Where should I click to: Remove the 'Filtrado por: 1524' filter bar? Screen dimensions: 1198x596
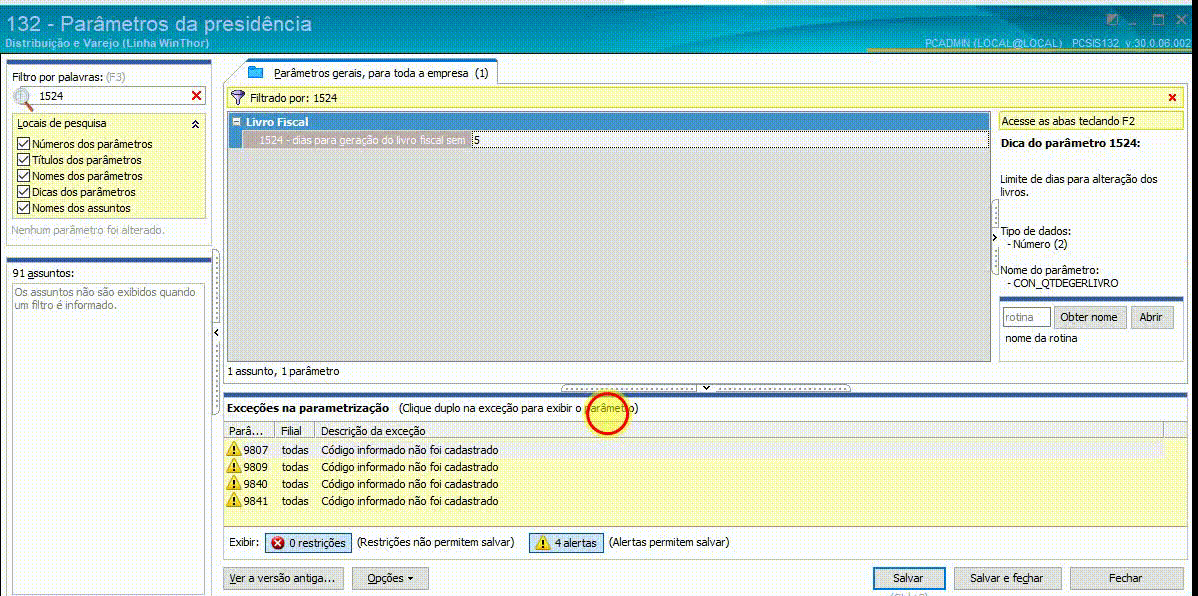click(x=1173, y=98)
